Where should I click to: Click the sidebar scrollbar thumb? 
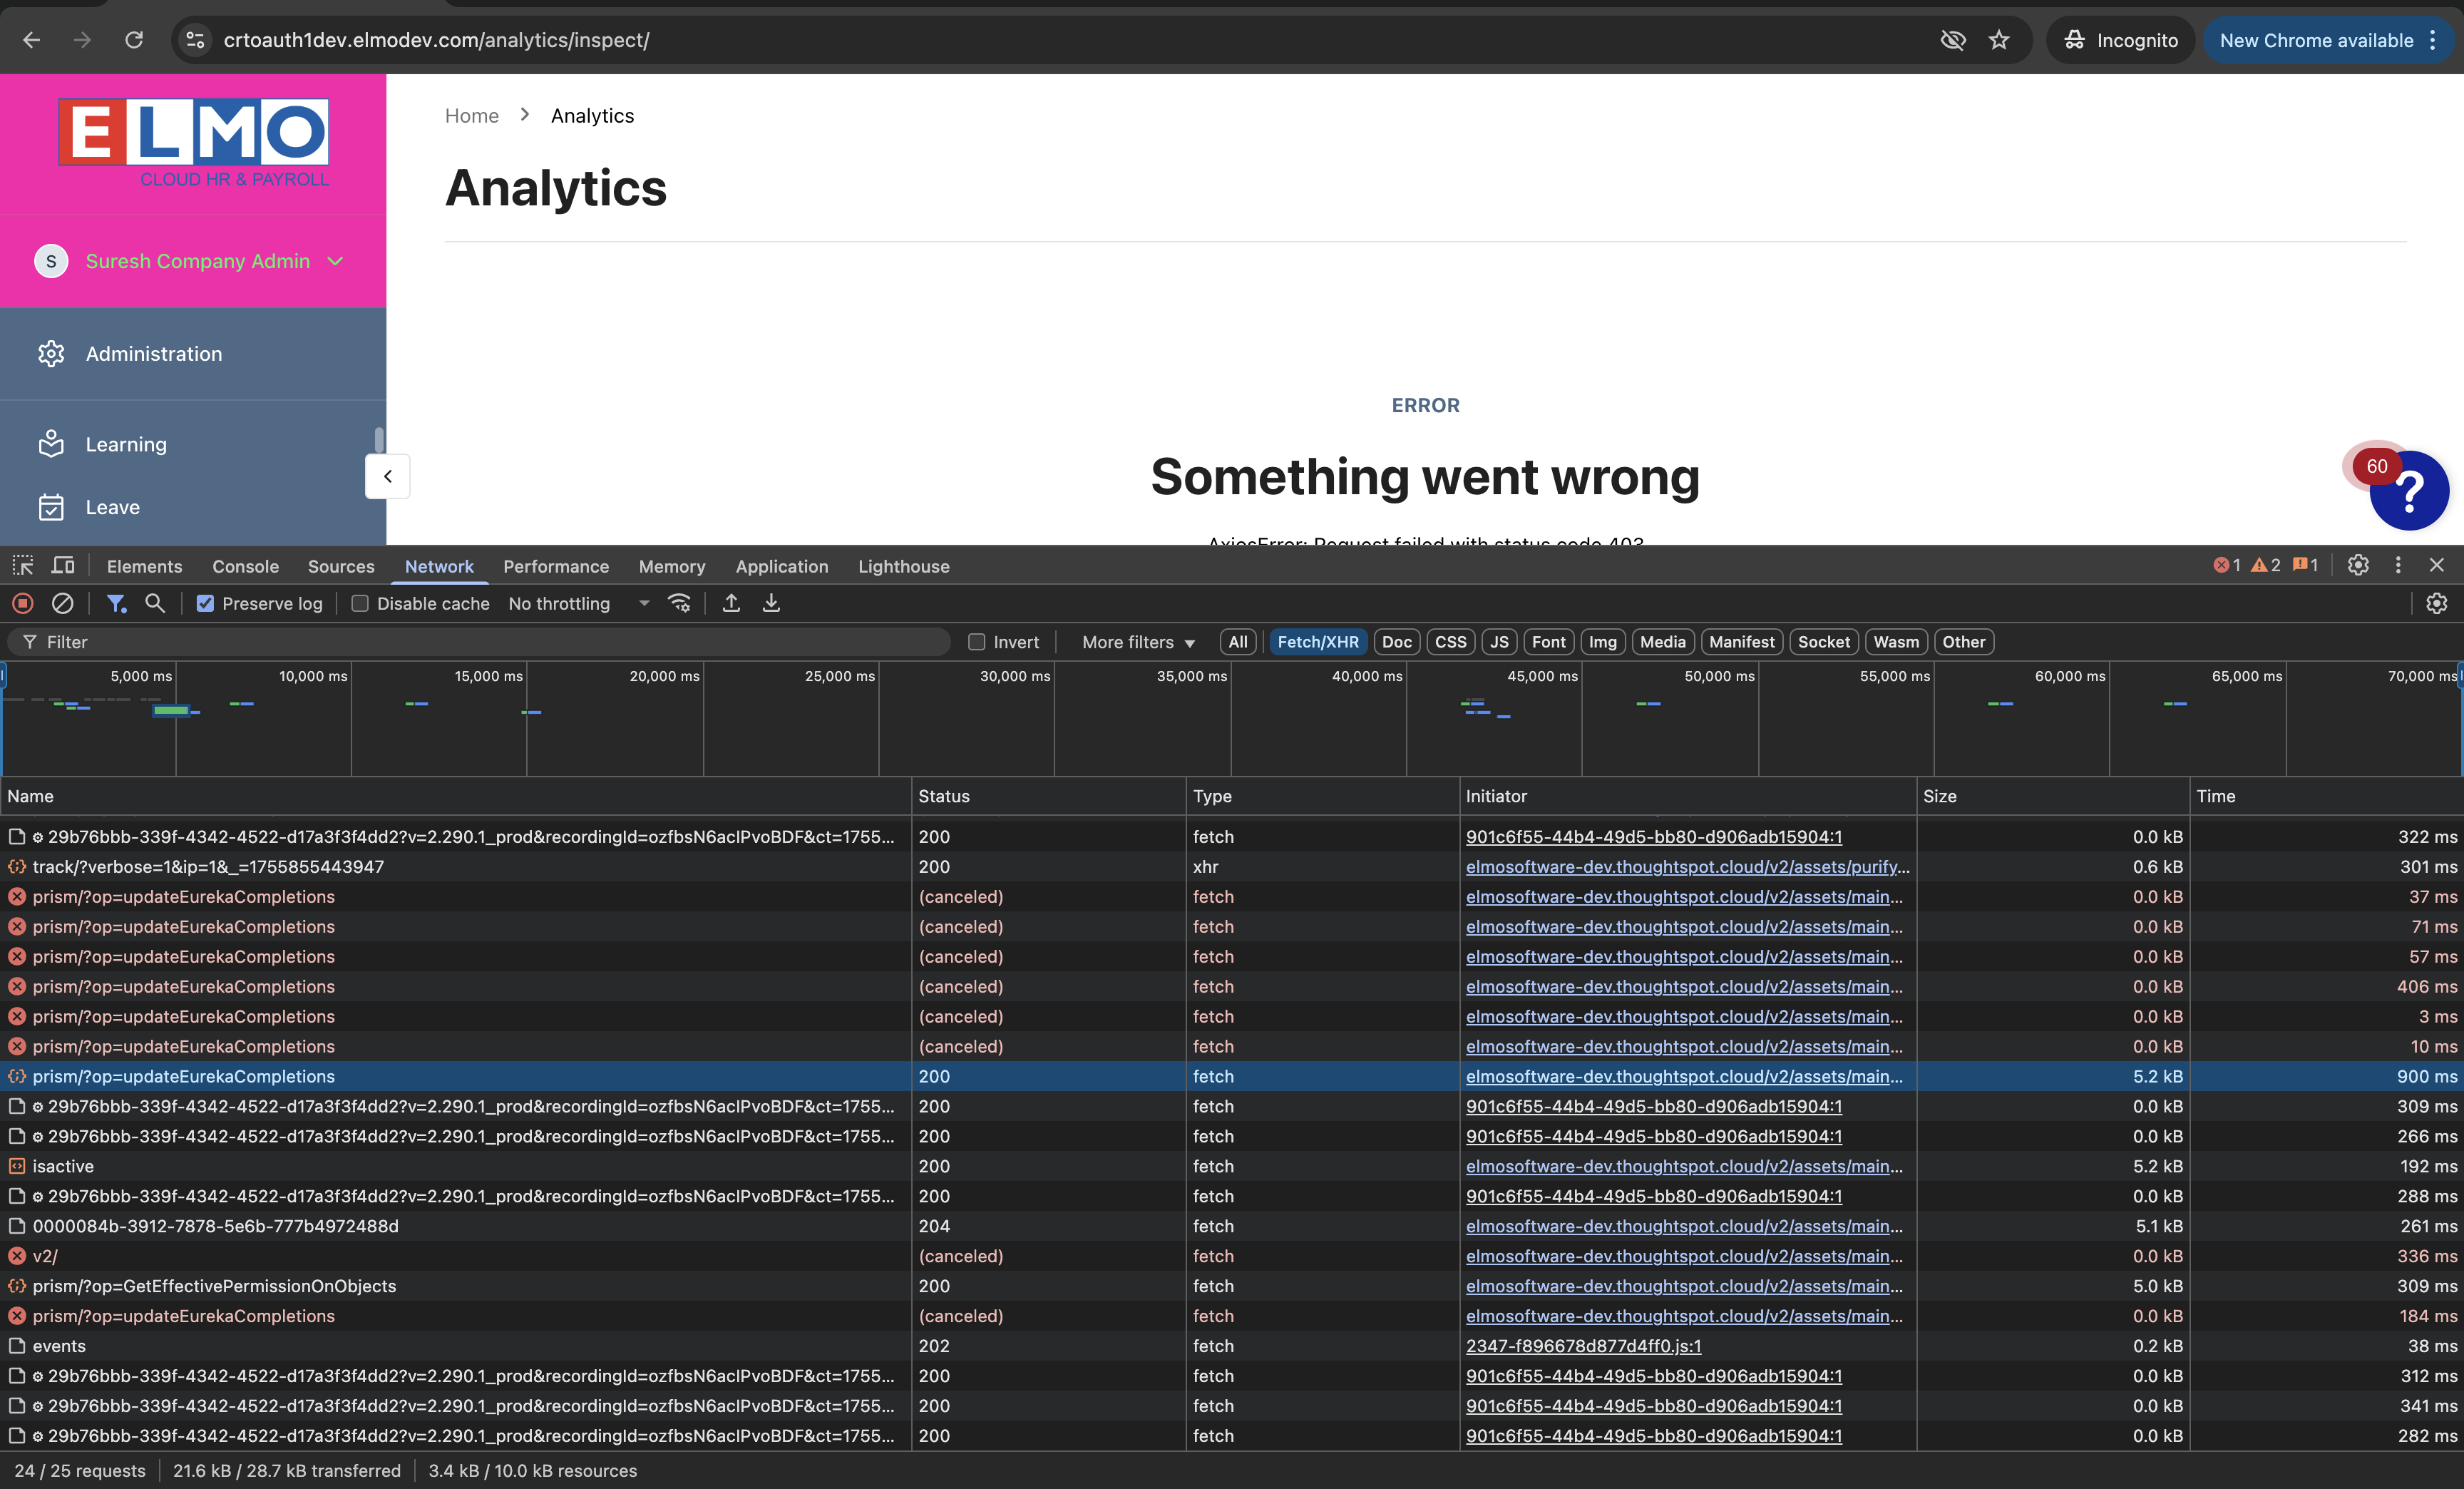pyautogui.click(x=379, y=440)
